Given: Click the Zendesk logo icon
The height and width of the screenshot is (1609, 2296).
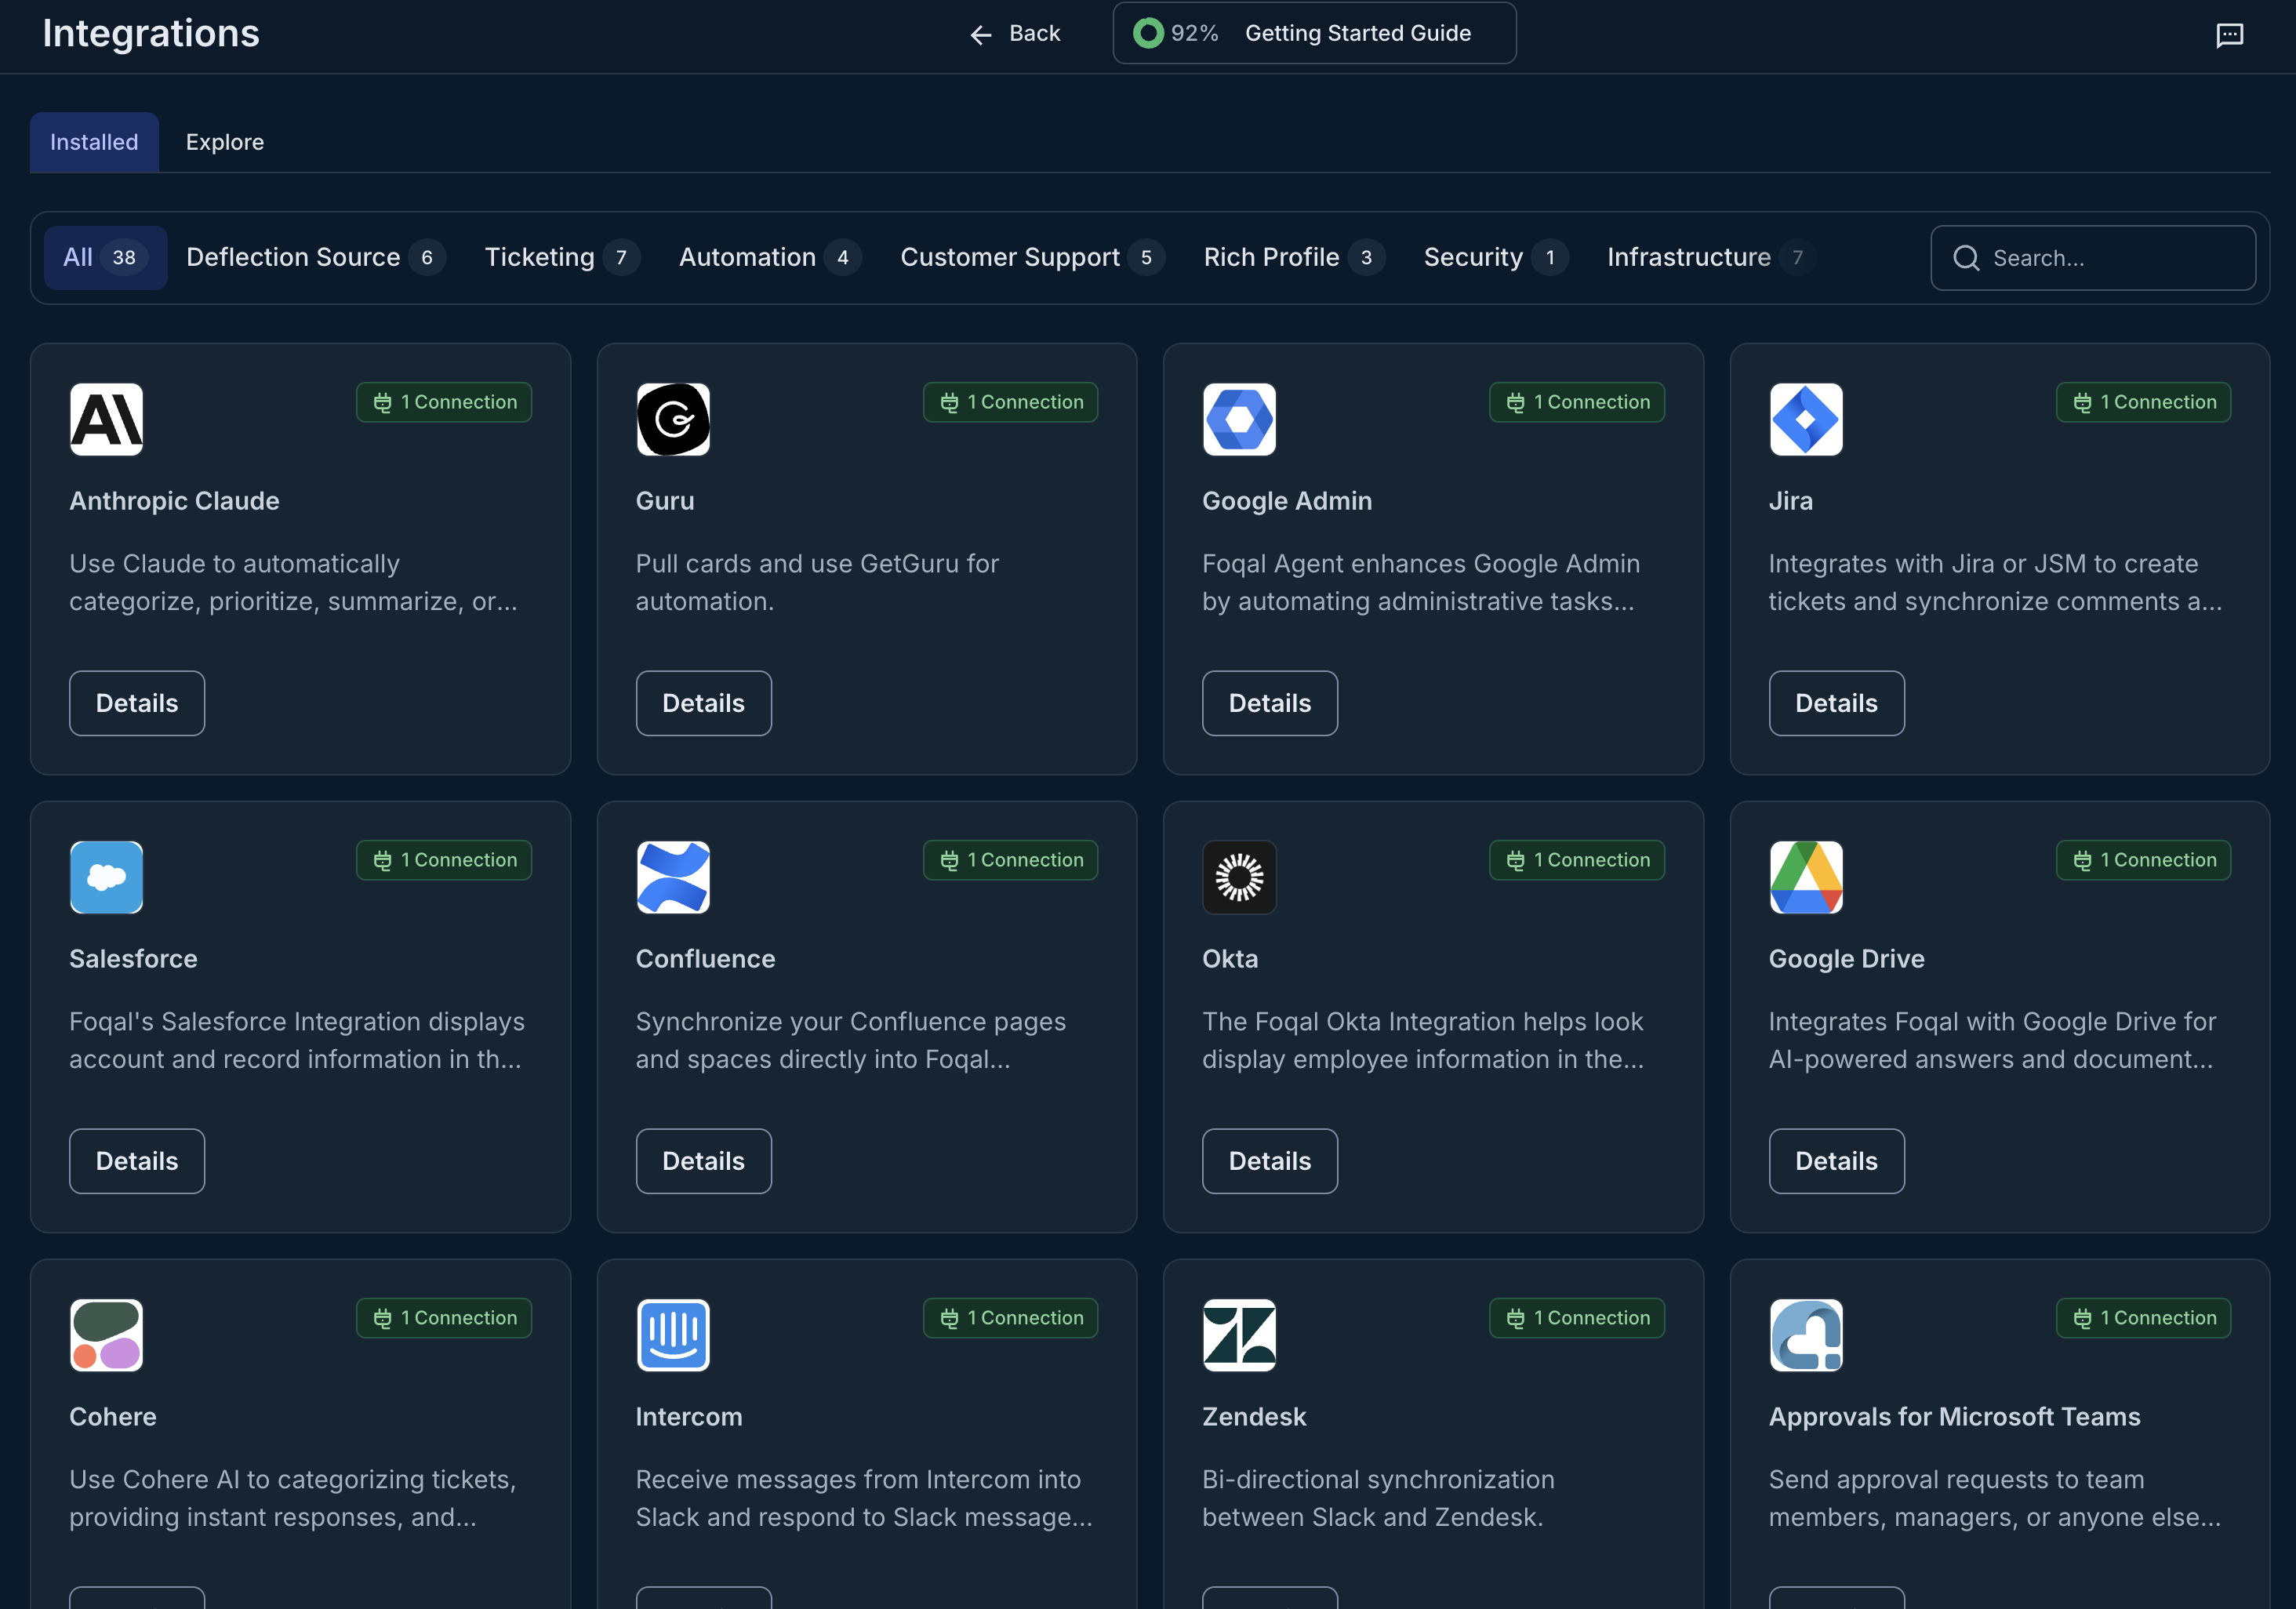Looking at the screenshot, I should (x=1239, y=1335).
